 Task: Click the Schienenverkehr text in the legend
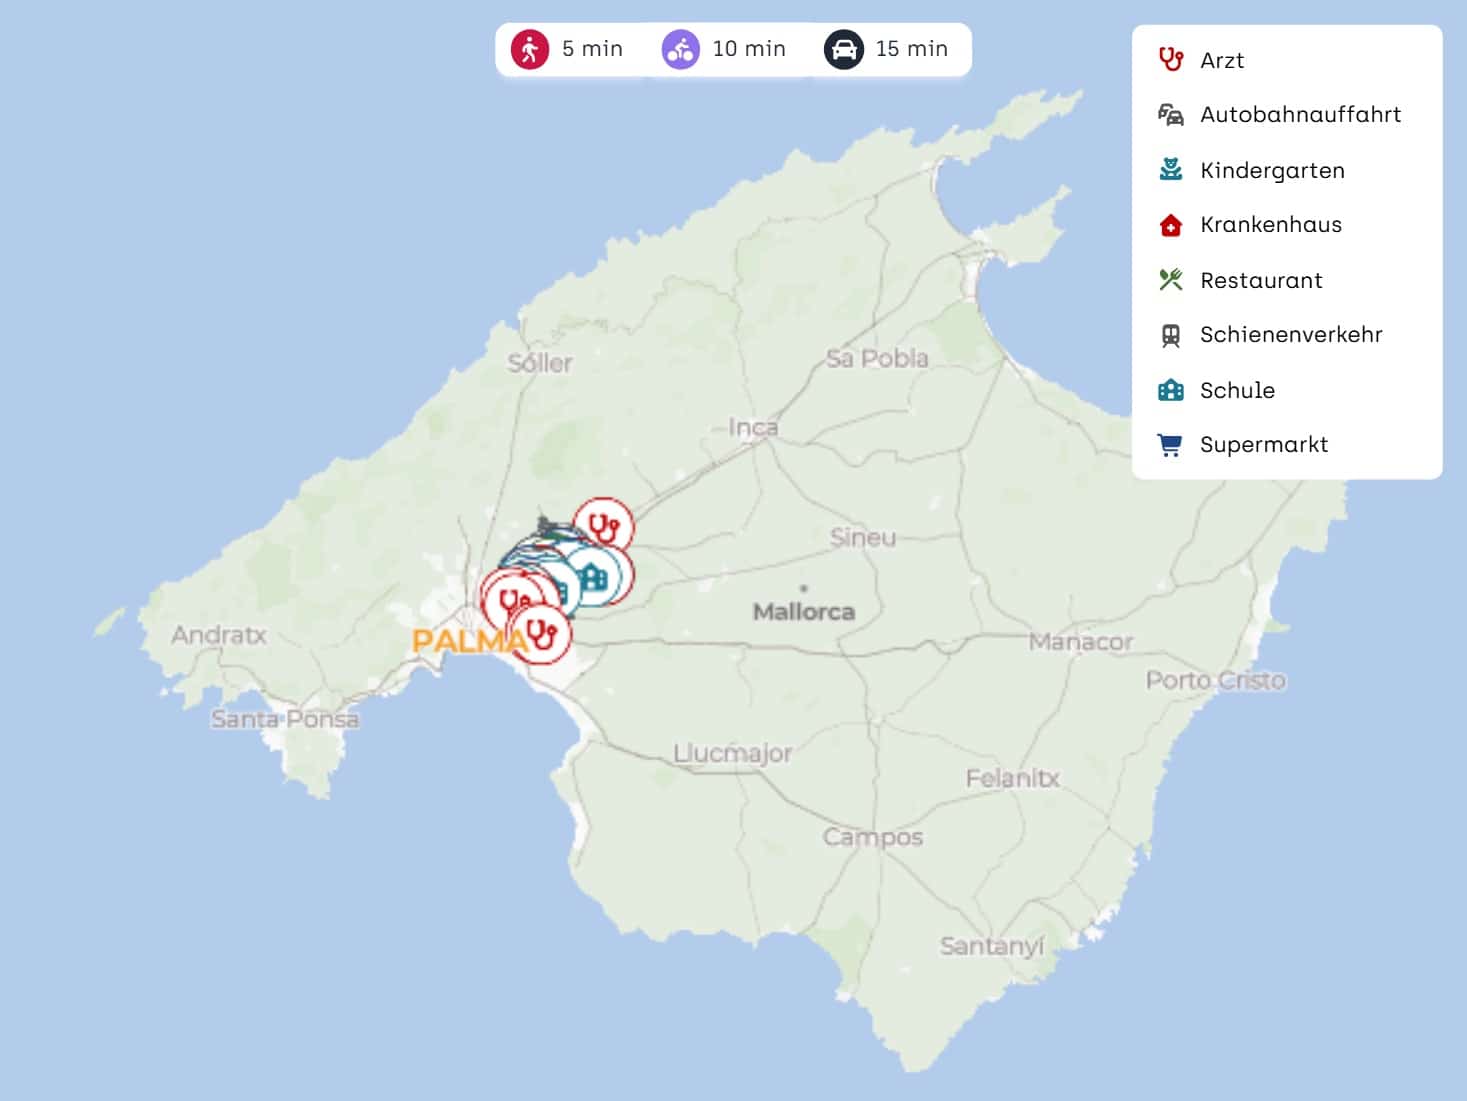coord(1291,335)
